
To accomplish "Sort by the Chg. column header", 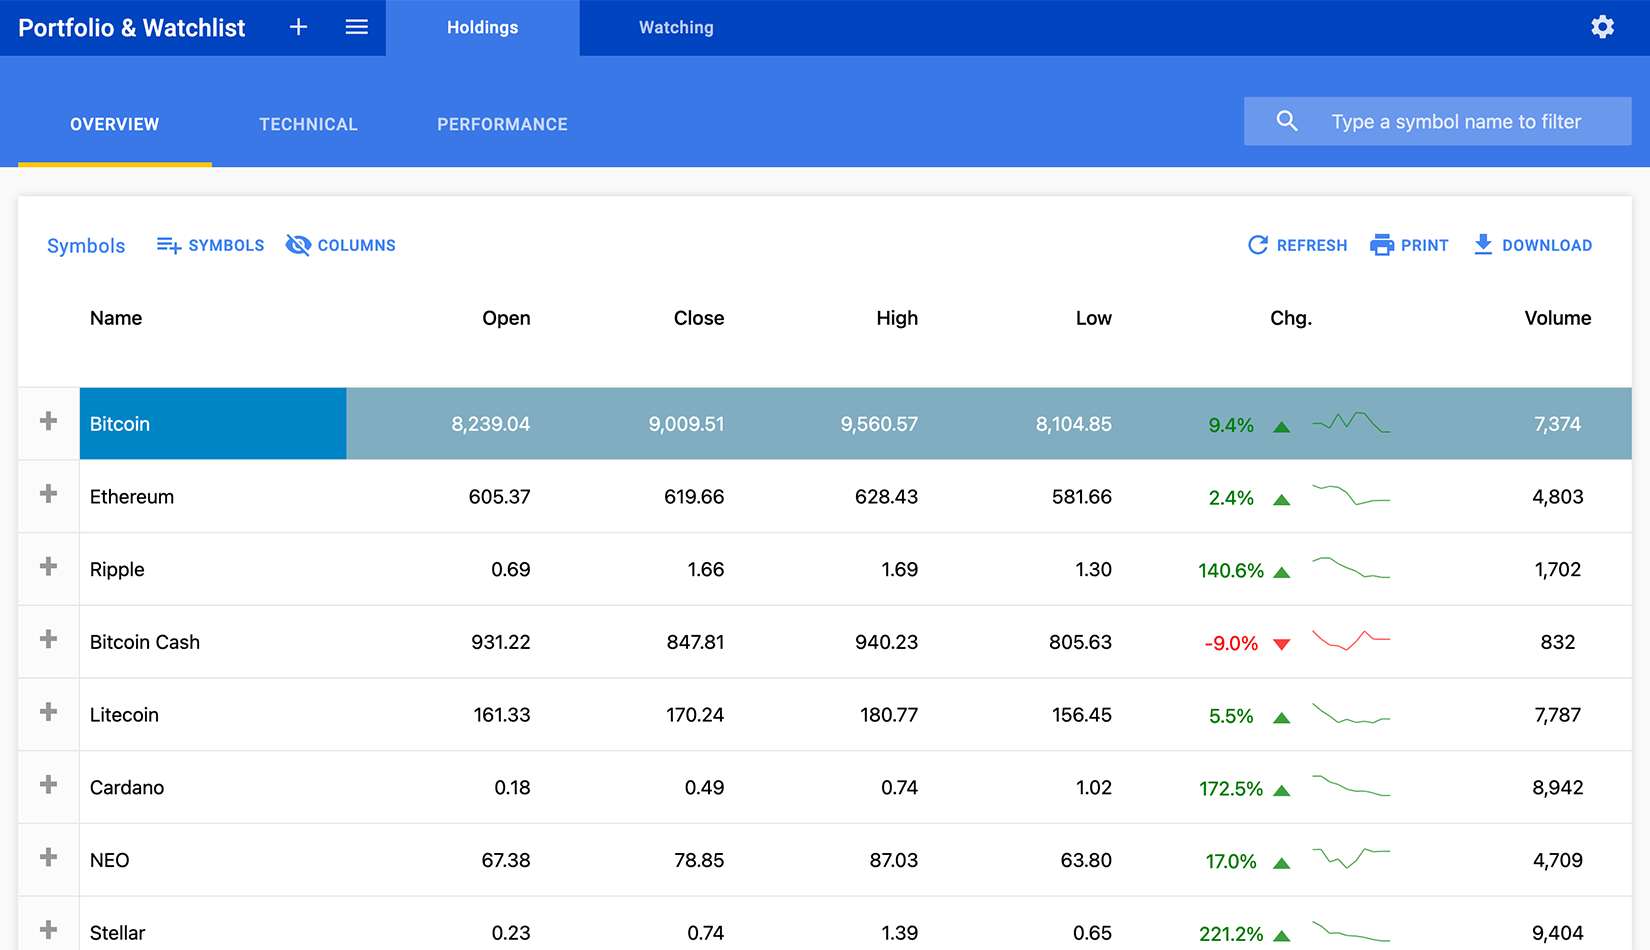I will pyautogui.click(x=1291, y=318).
